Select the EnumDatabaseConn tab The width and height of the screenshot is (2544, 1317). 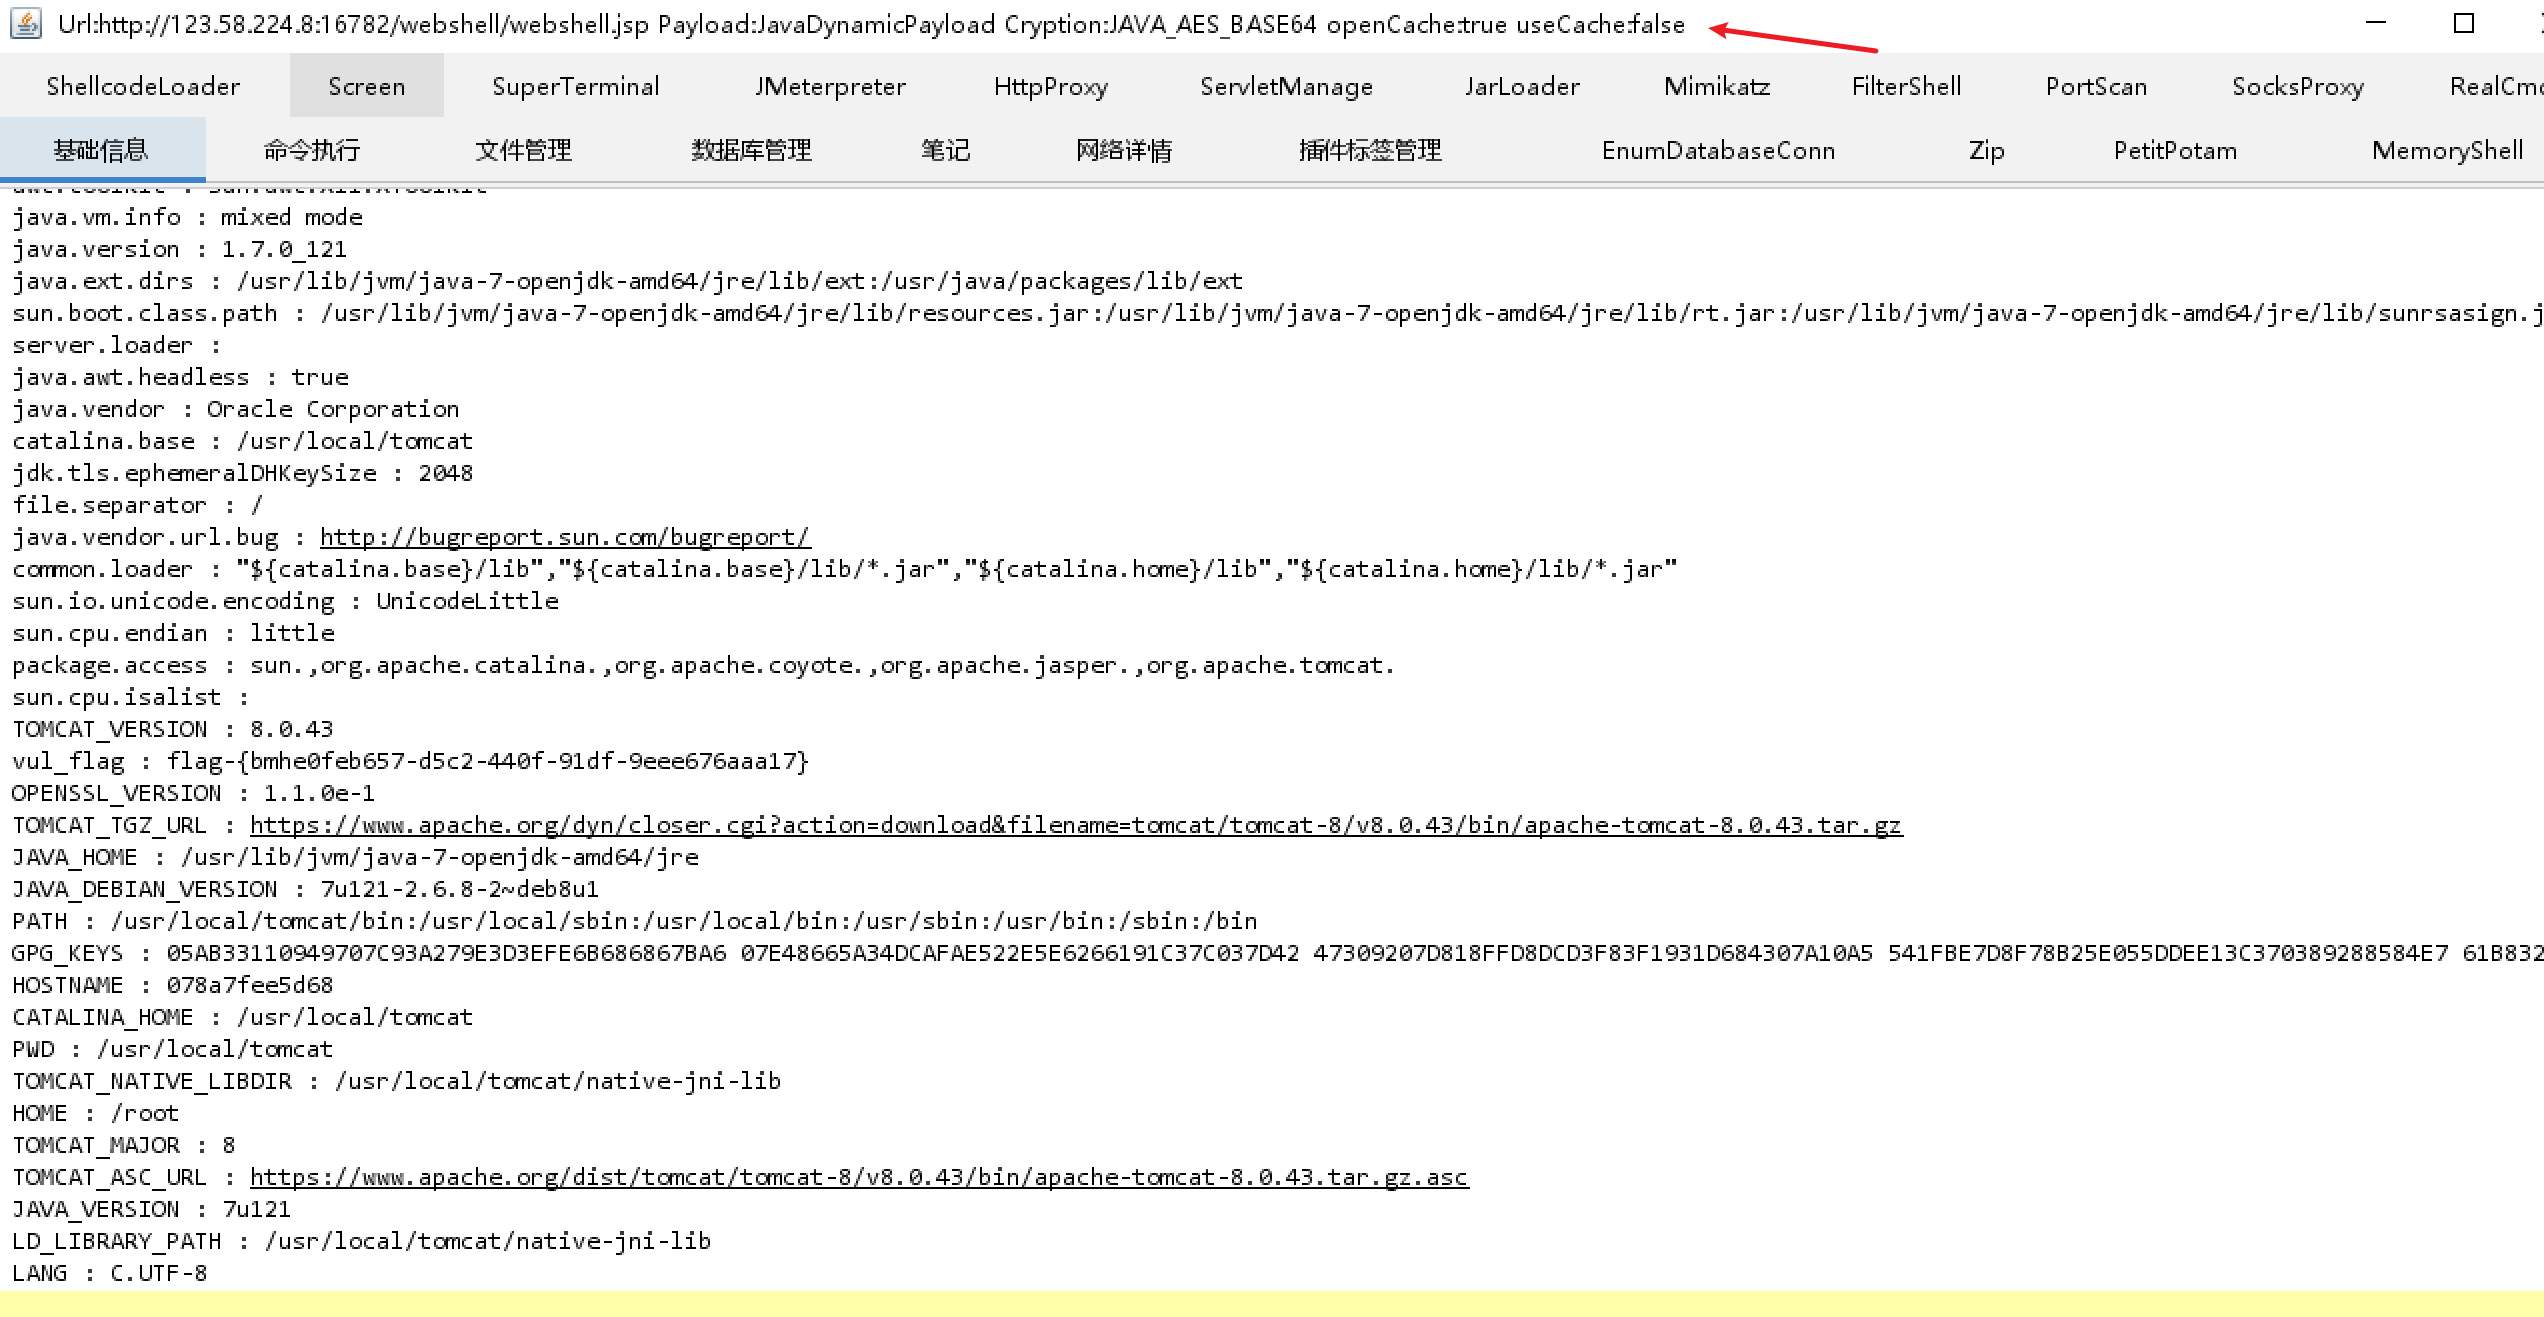tap(1718, 151)
